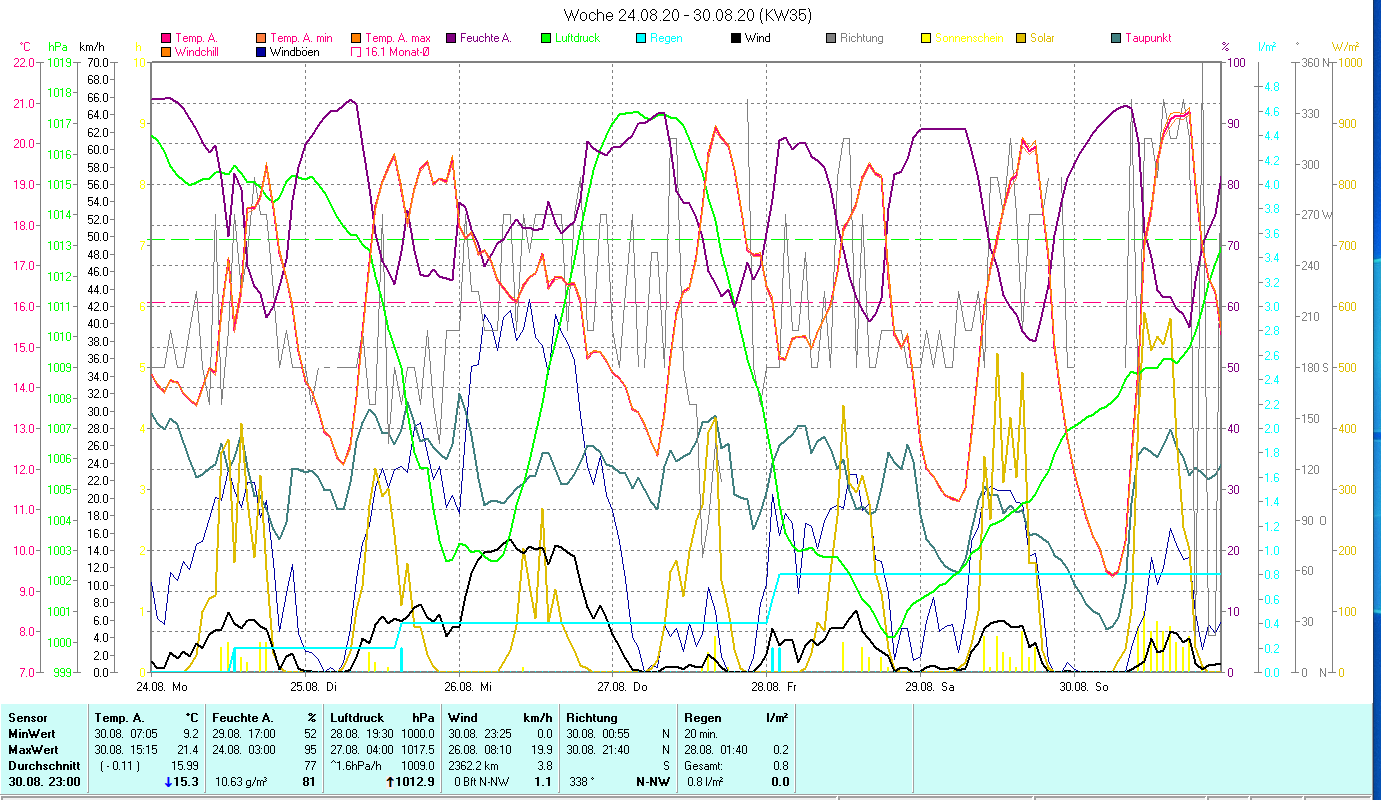Click the hPa axis unit label

(58, 47)
